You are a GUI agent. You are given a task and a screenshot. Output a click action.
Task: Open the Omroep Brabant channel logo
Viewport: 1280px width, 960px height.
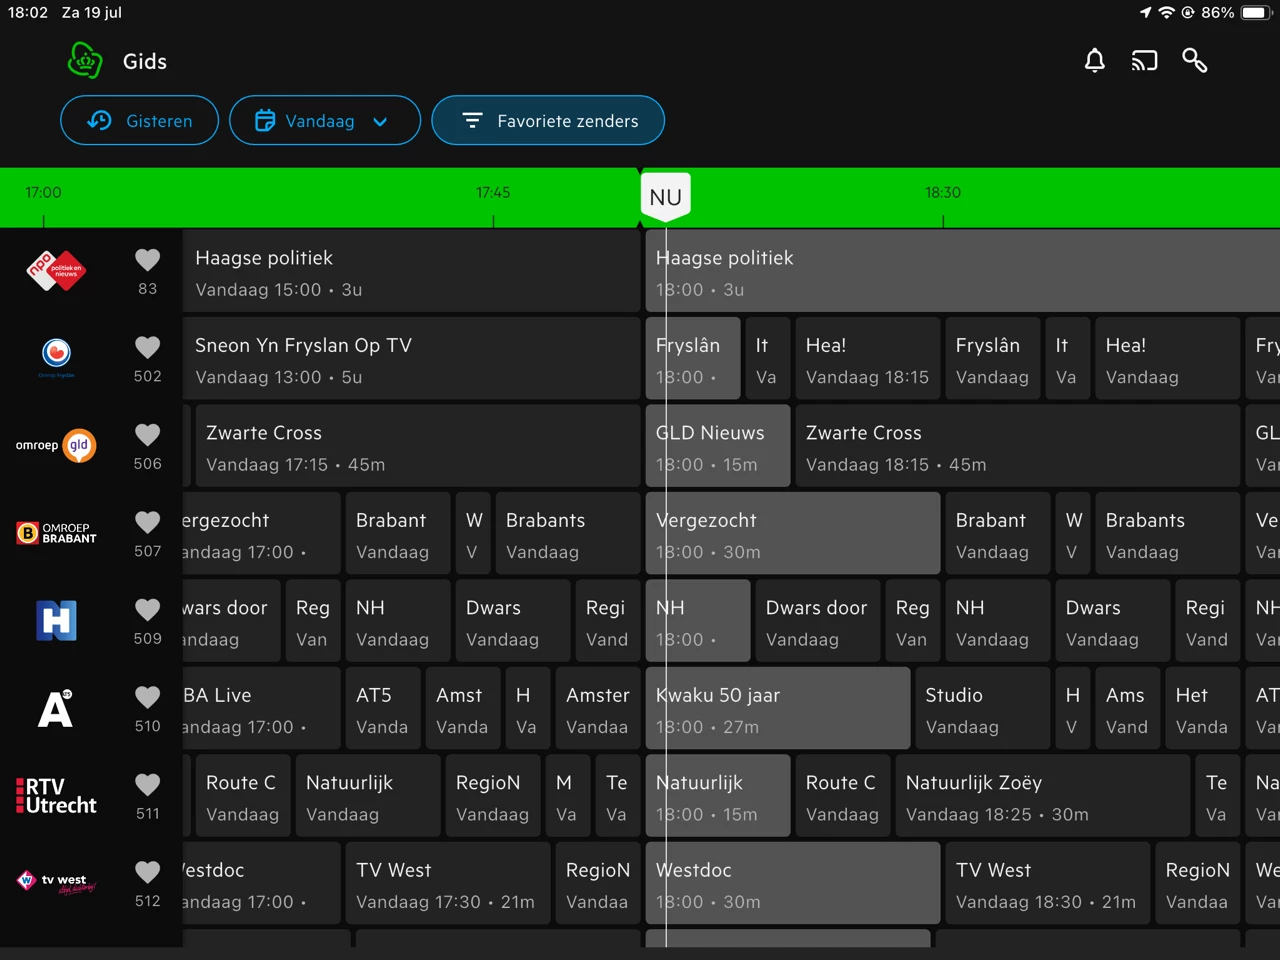click(56, 533)
